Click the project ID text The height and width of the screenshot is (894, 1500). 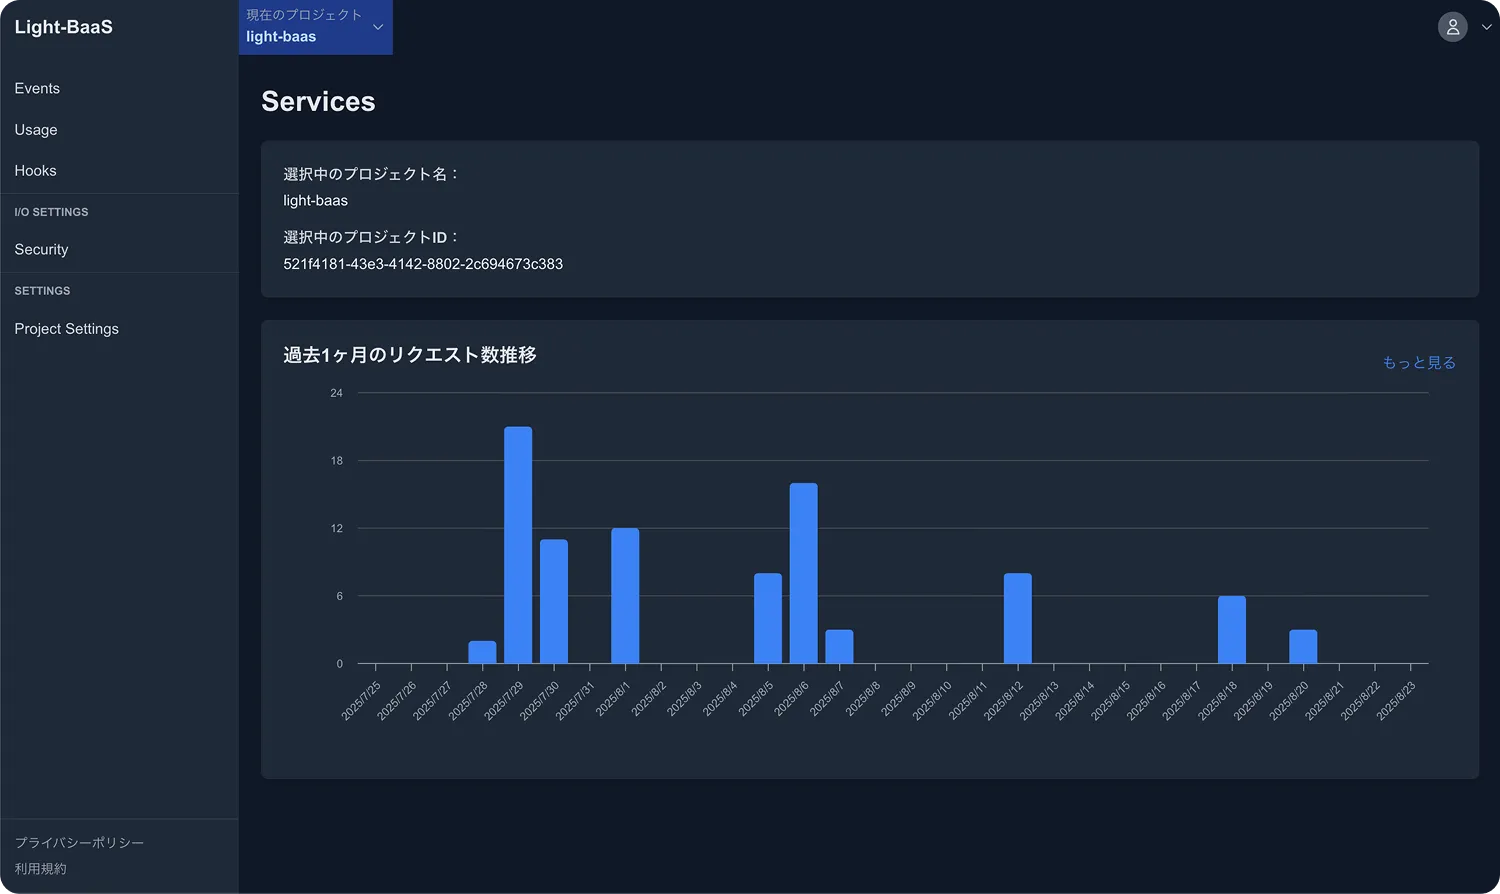coord(423,264)
